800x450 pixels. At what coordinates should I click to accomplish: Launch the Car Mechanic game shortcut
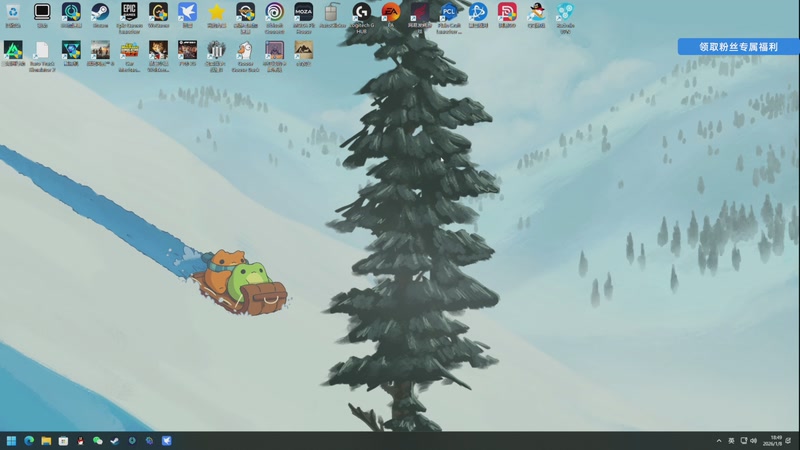[129, 56]
